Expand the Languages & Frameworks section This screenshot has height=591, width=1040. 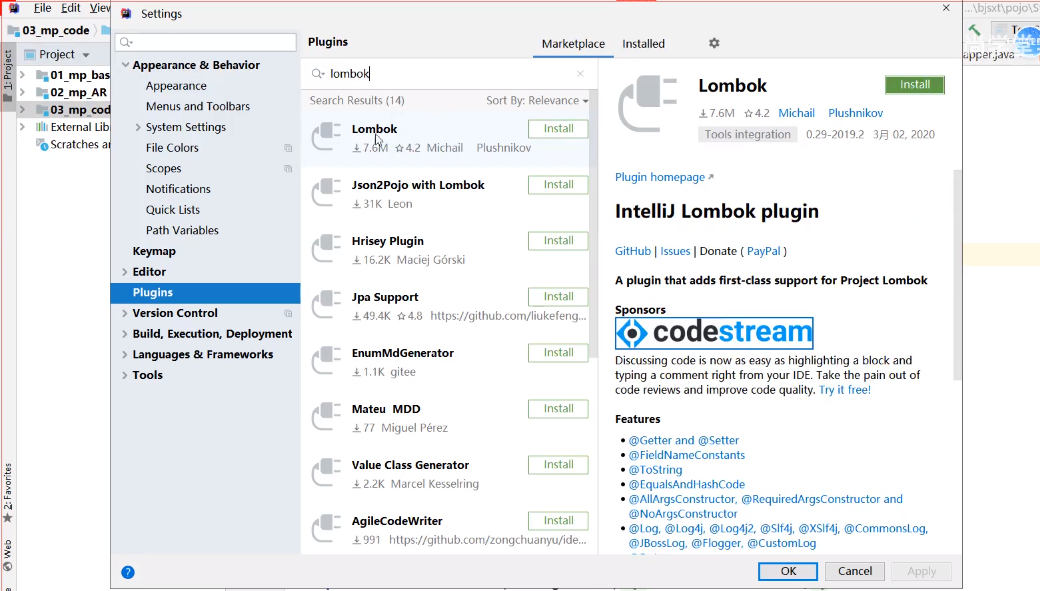point(125,354)
